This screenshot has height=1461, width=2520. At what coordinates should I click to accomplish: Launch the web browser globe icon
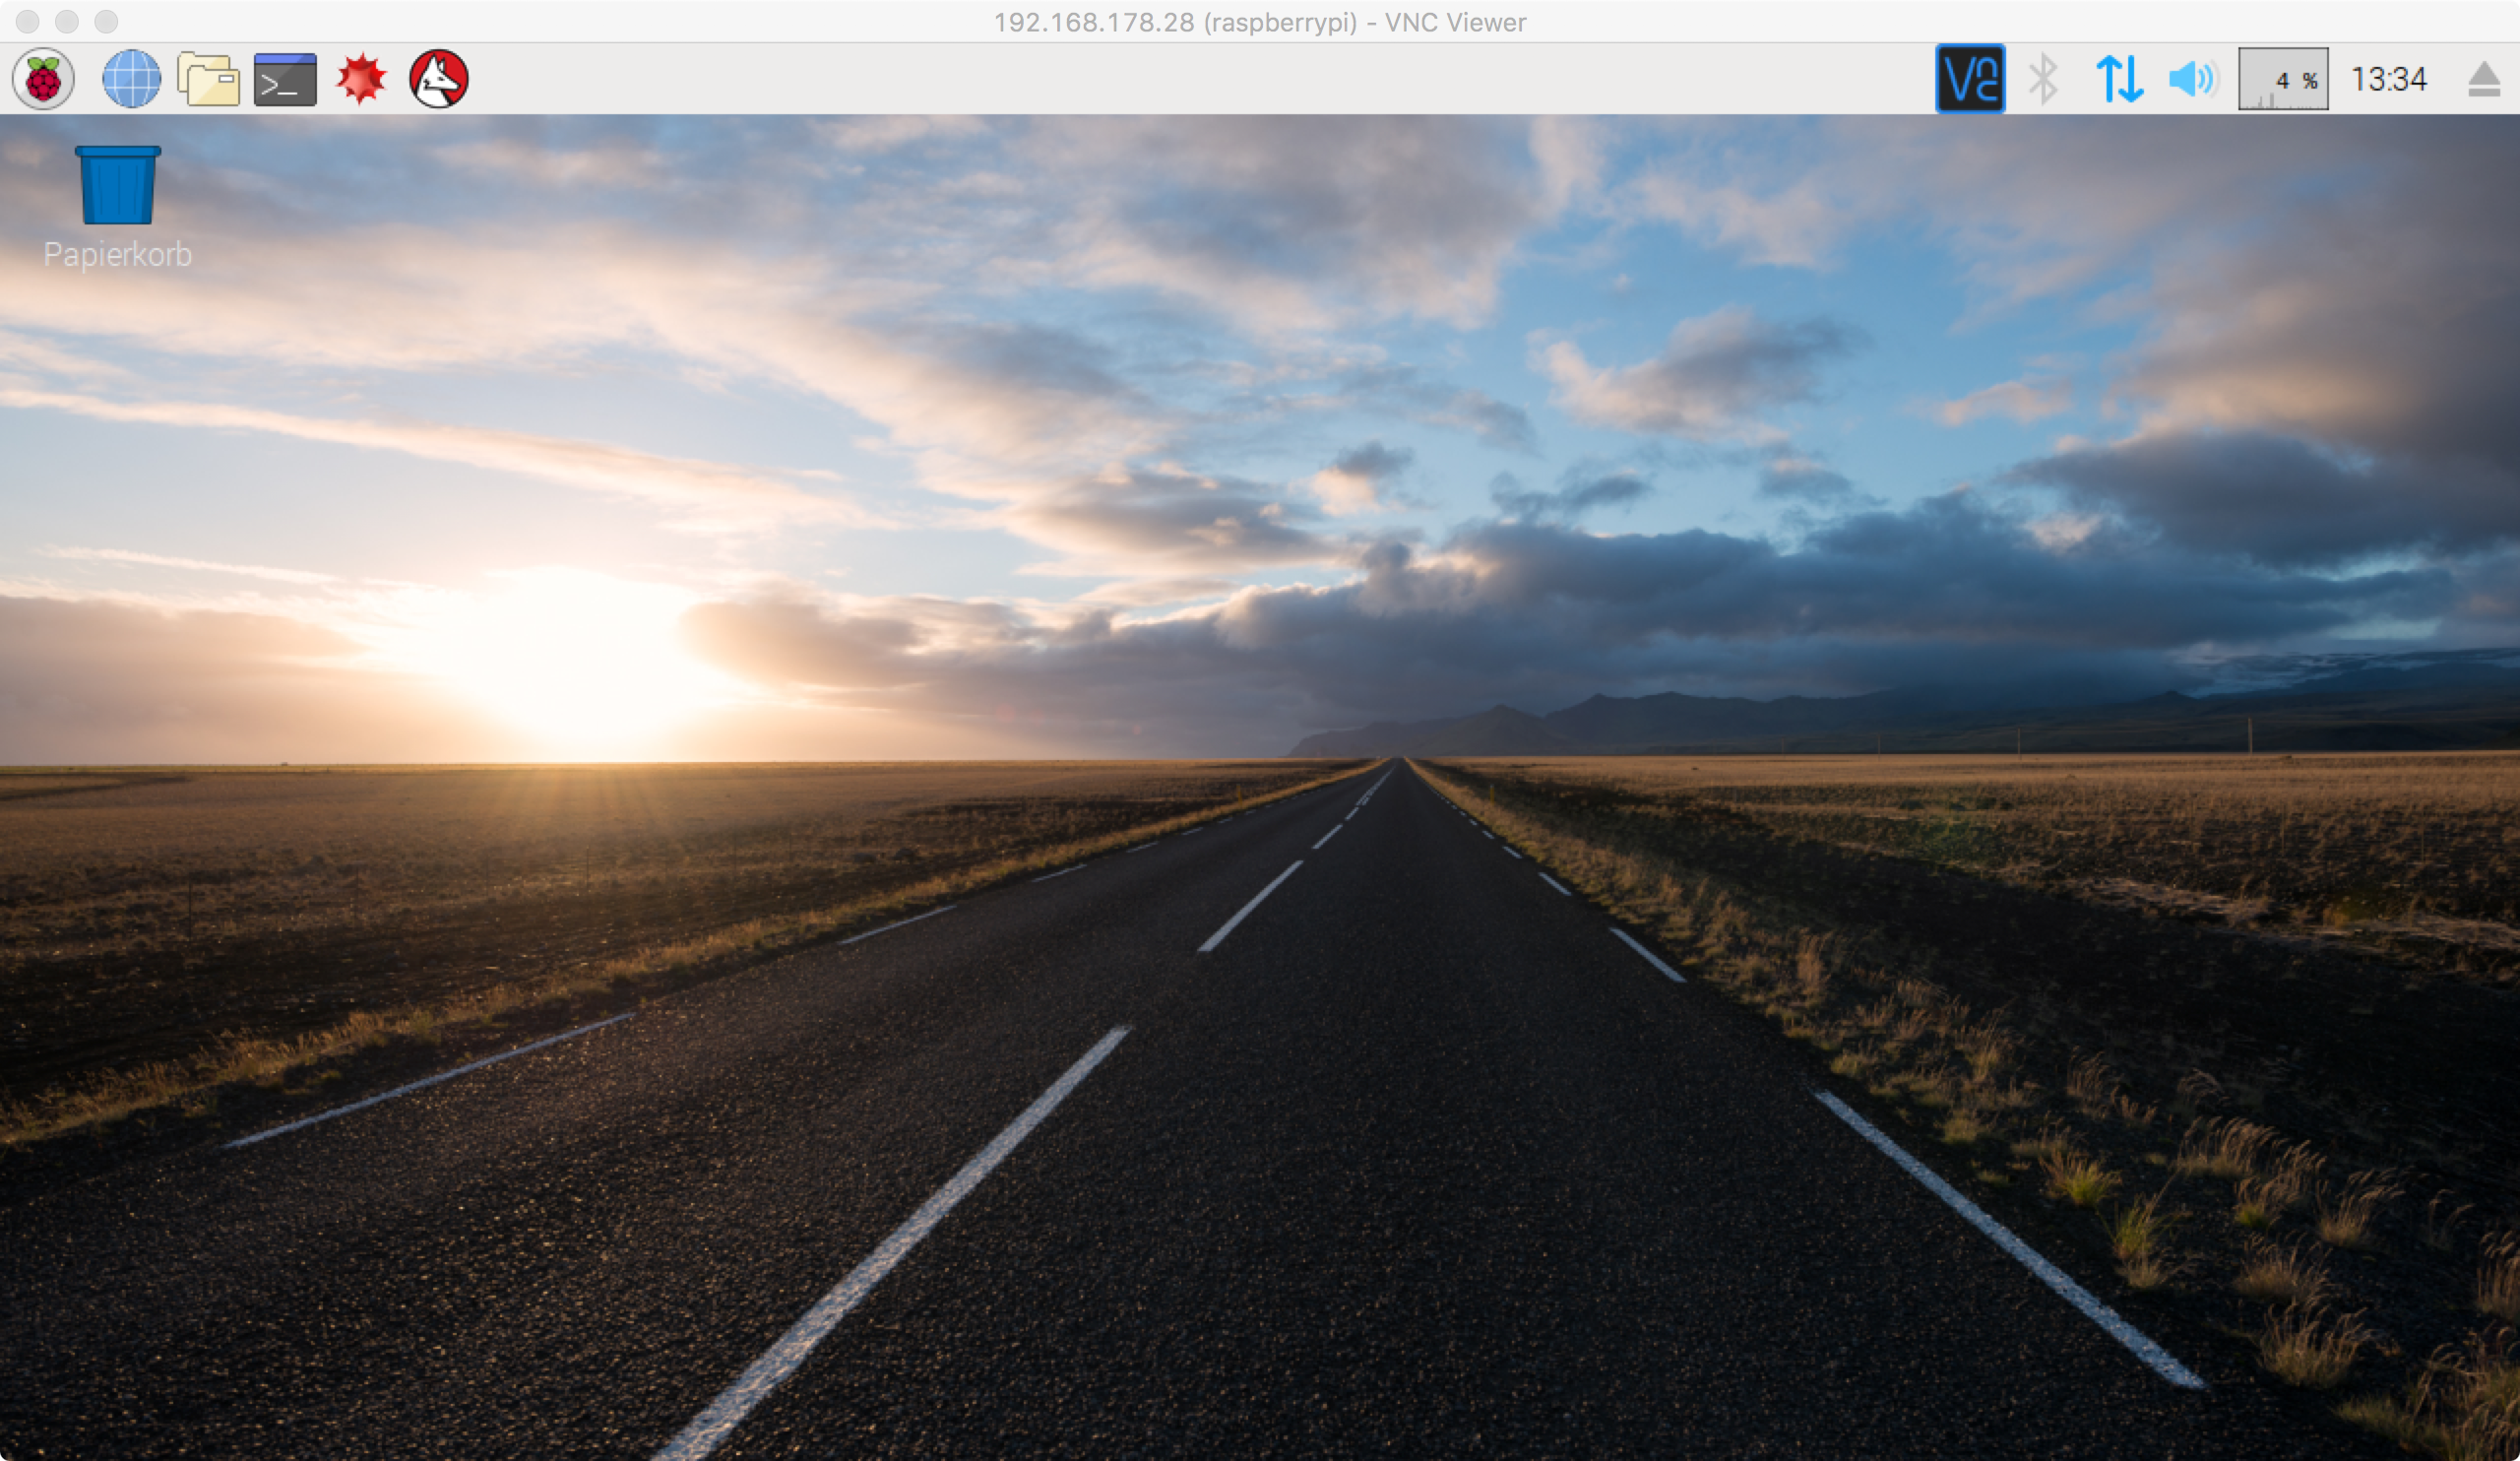[131, 79]
